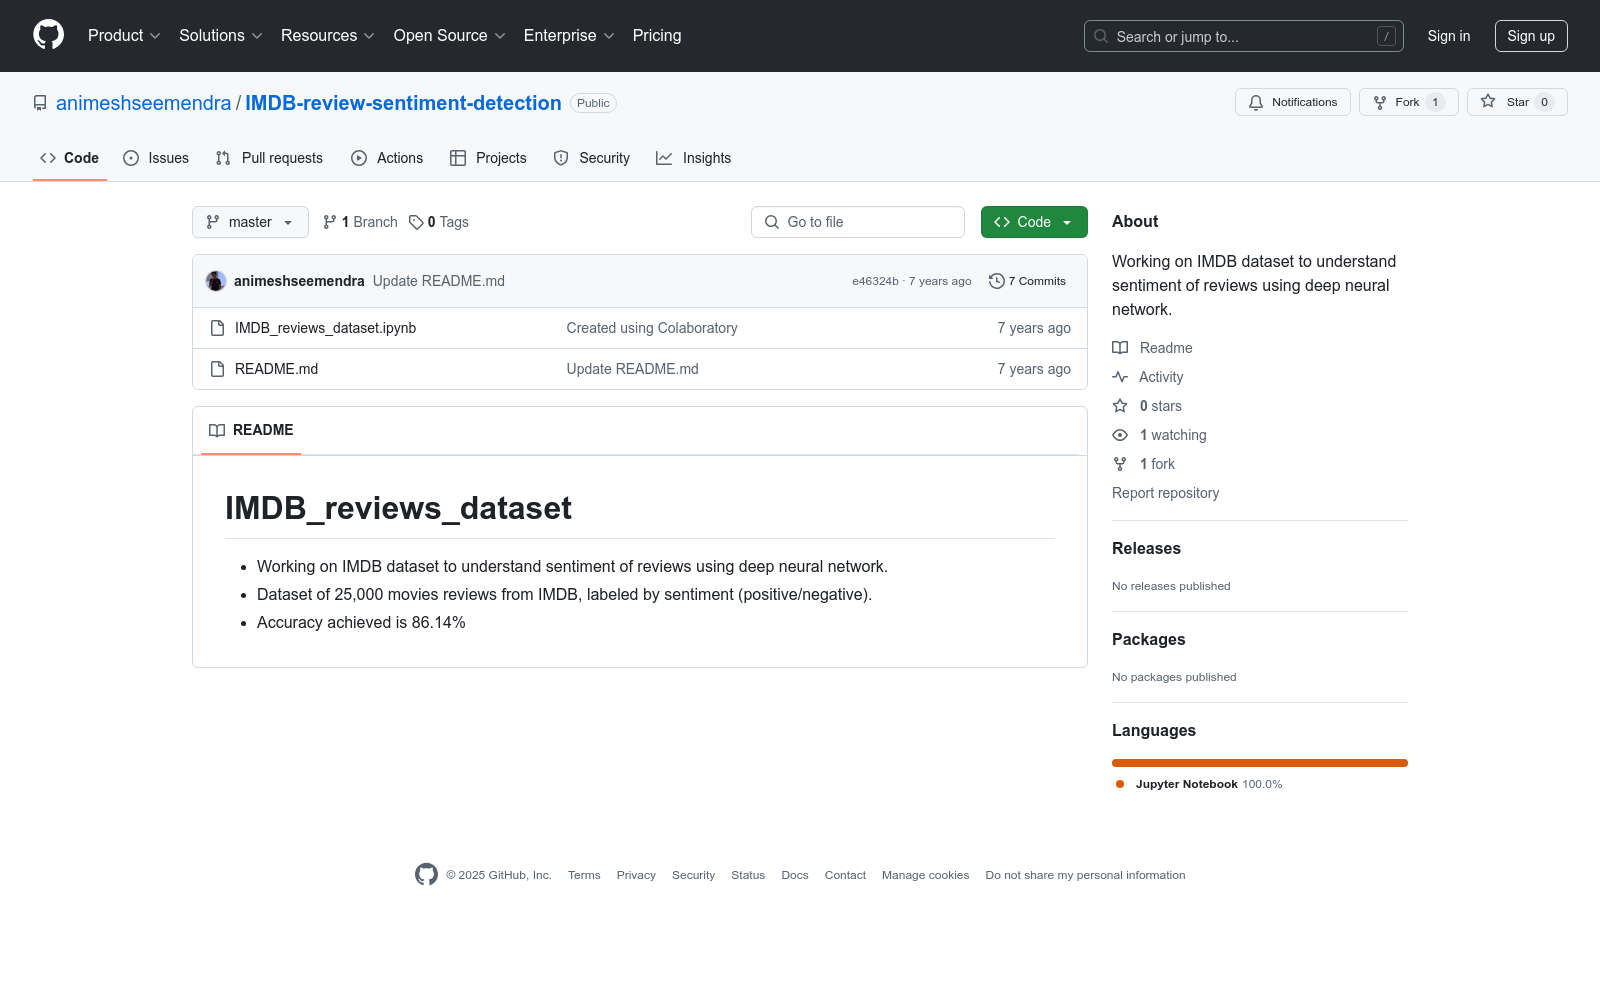Click the 'No releases published' text
The image size is (1600, 1000).
coord(1171,586)
